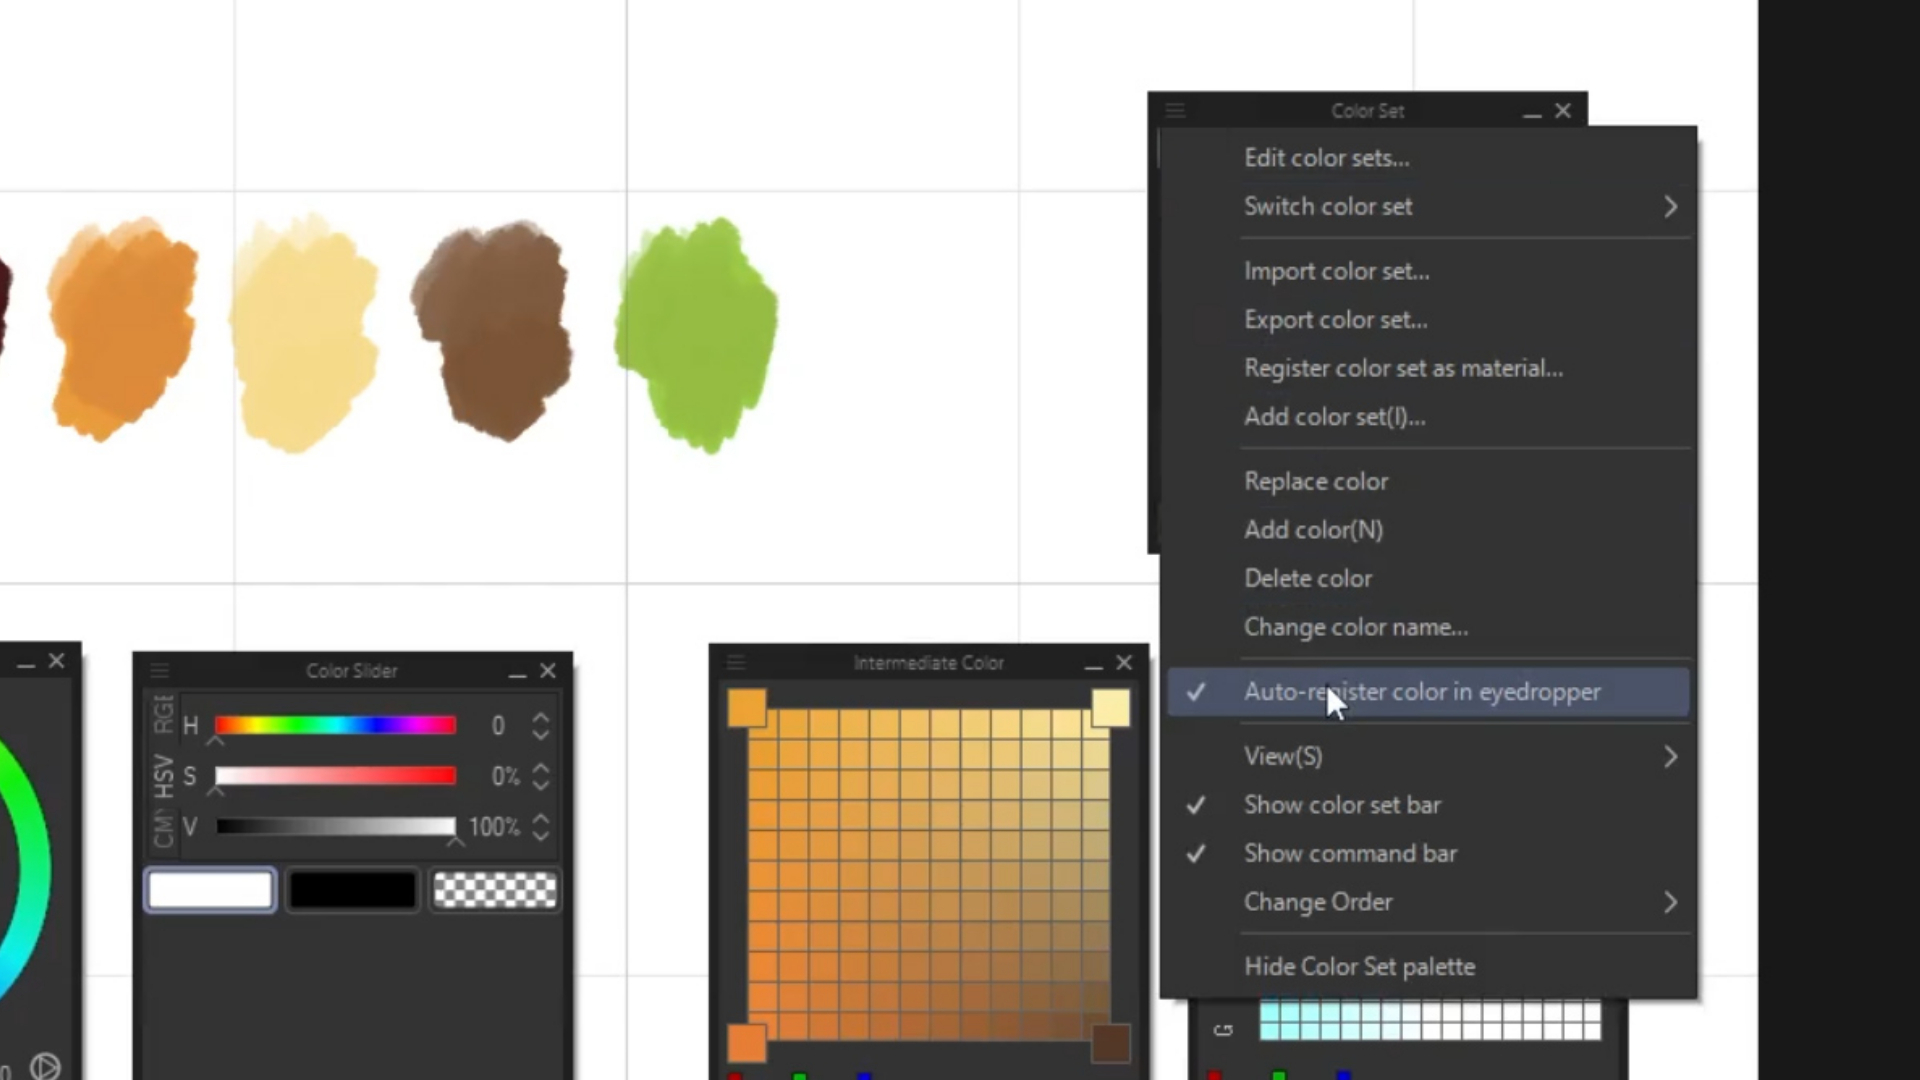Click the icon left of color set bar
The height and width of the screenshot is (1080, 1920).
tap(1223, 1029)
